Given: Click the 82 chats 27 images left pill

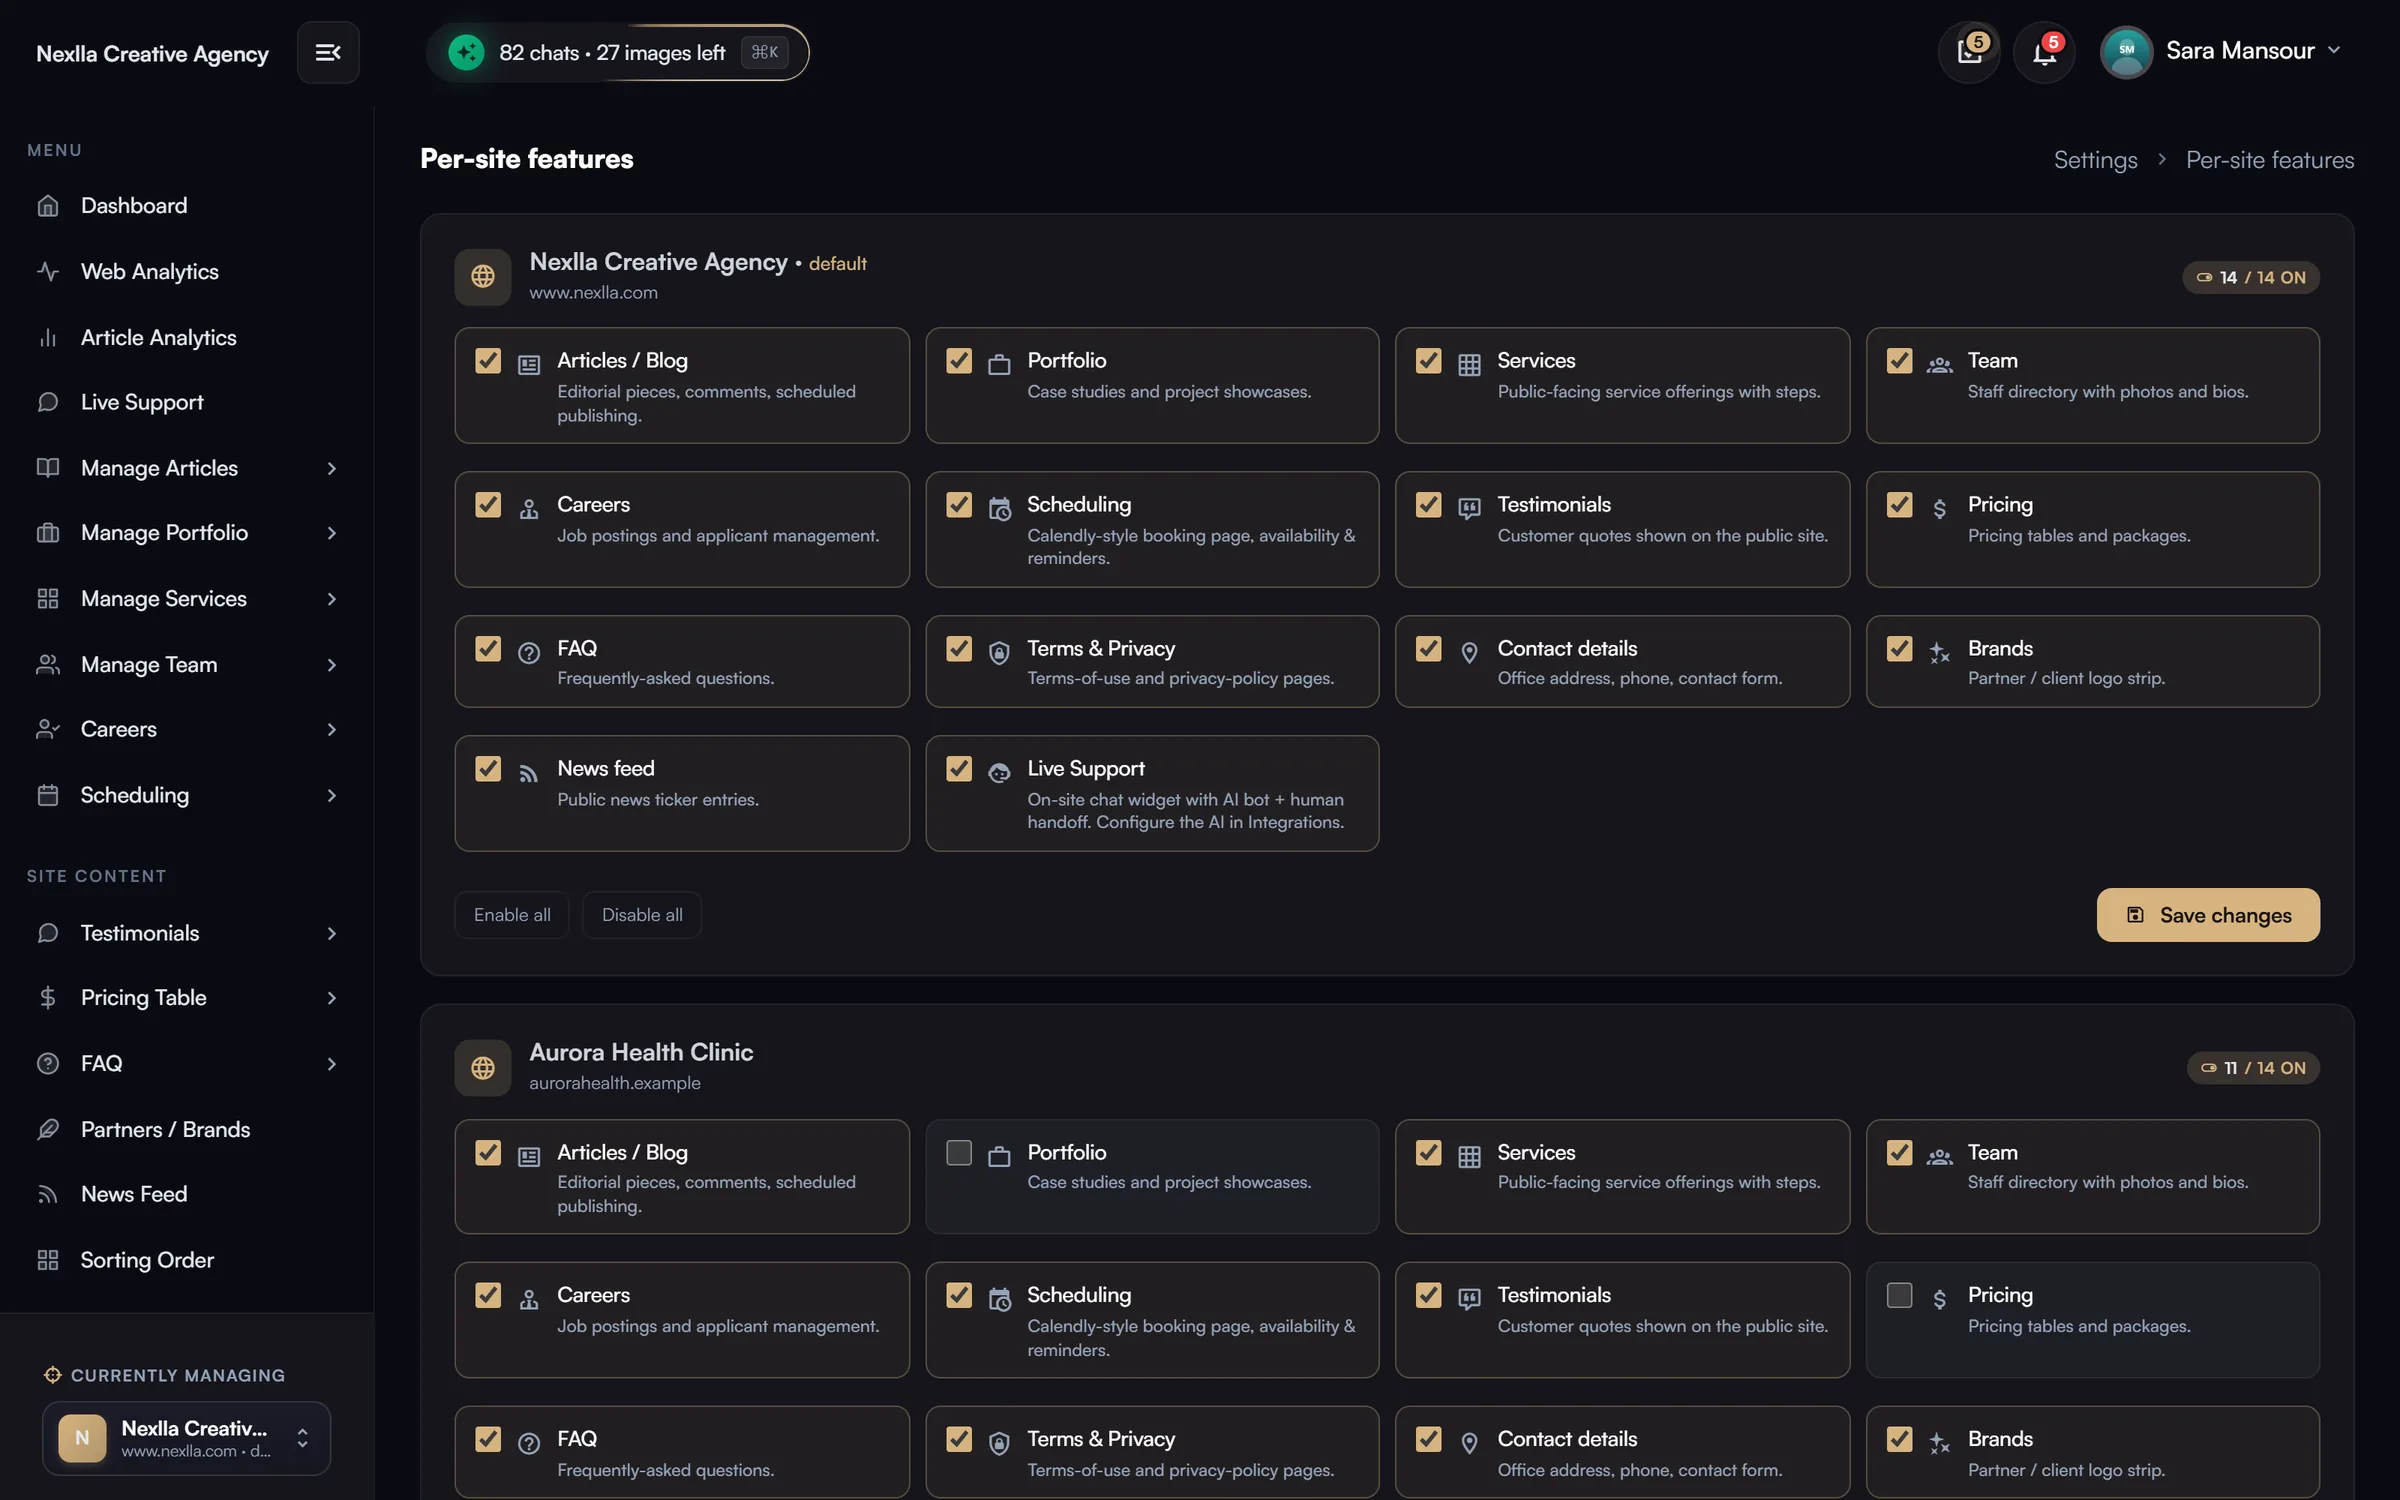Looking at the screenshot, I should [617, 52].
